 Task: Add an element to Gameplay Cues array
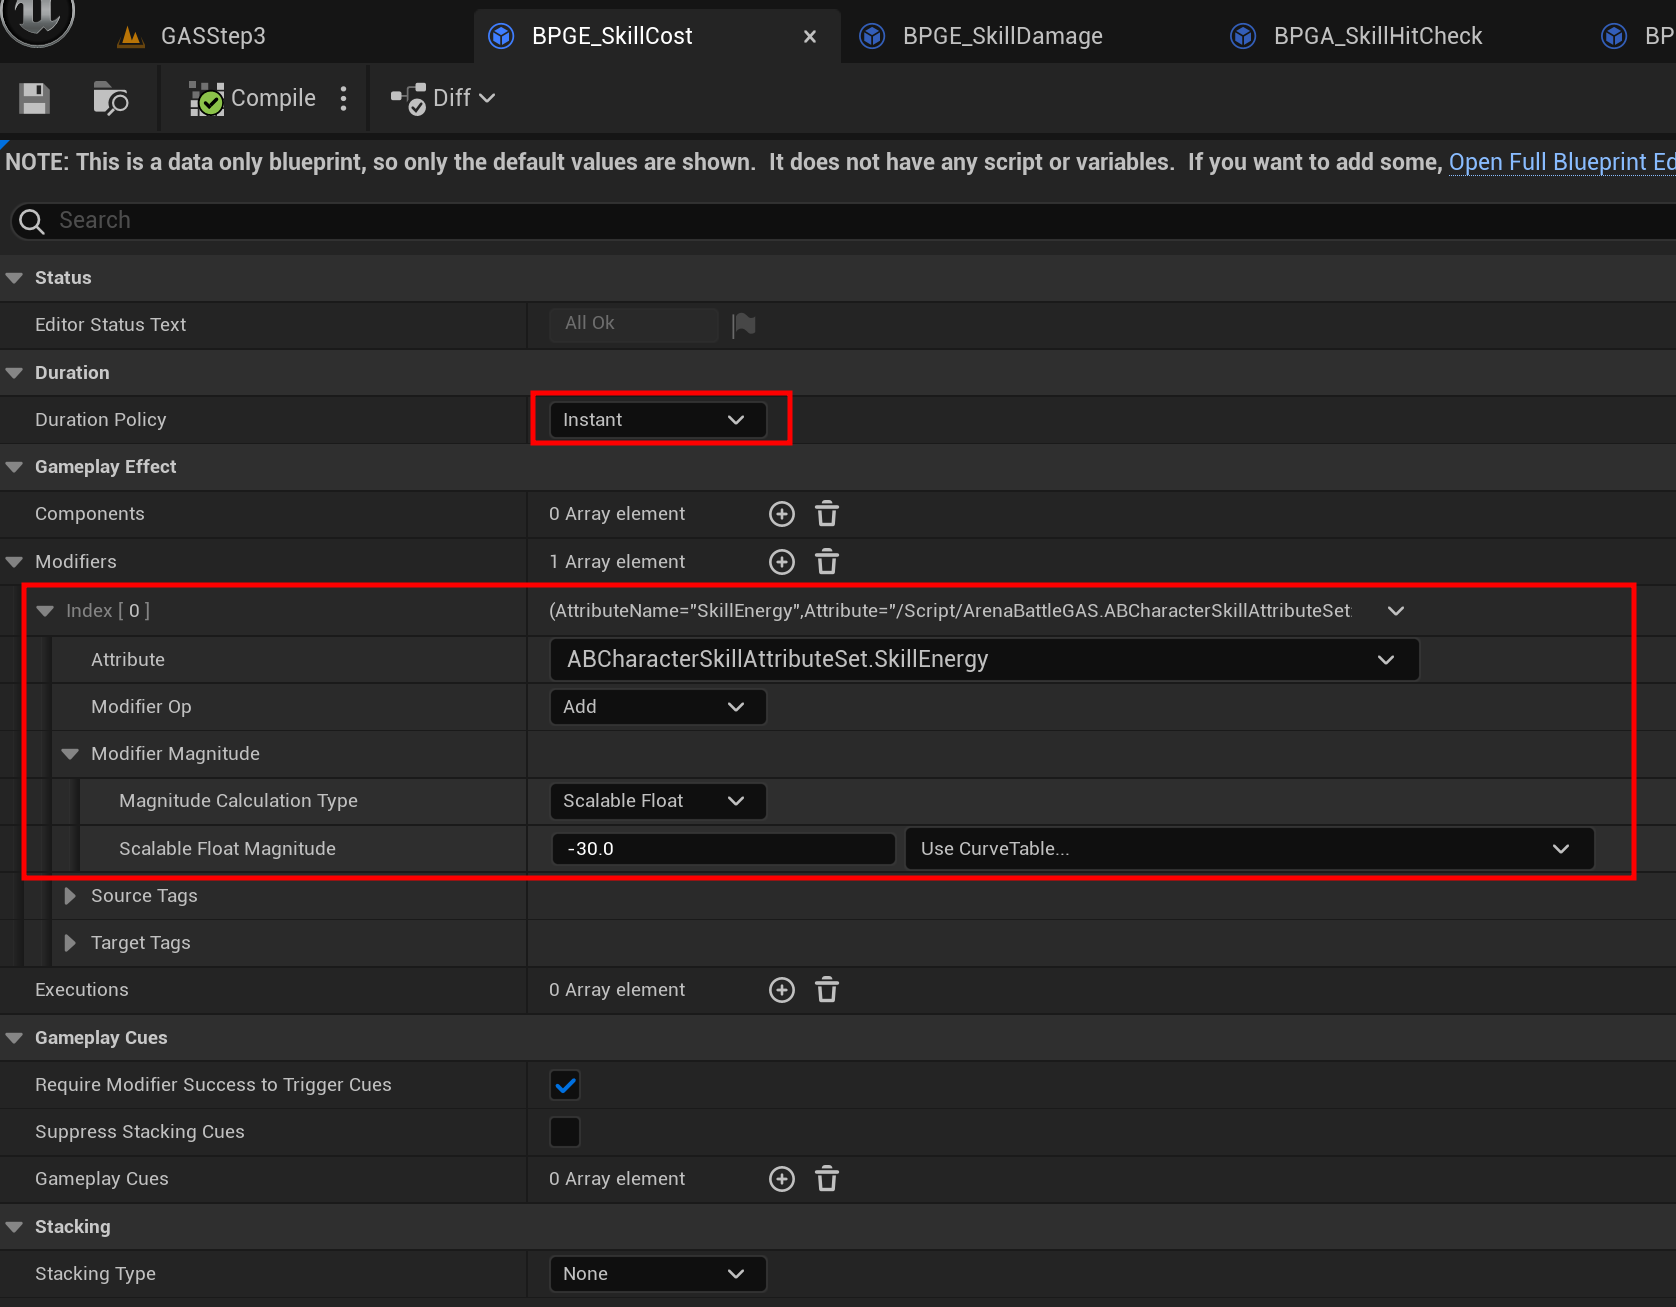pos(782,1179)
